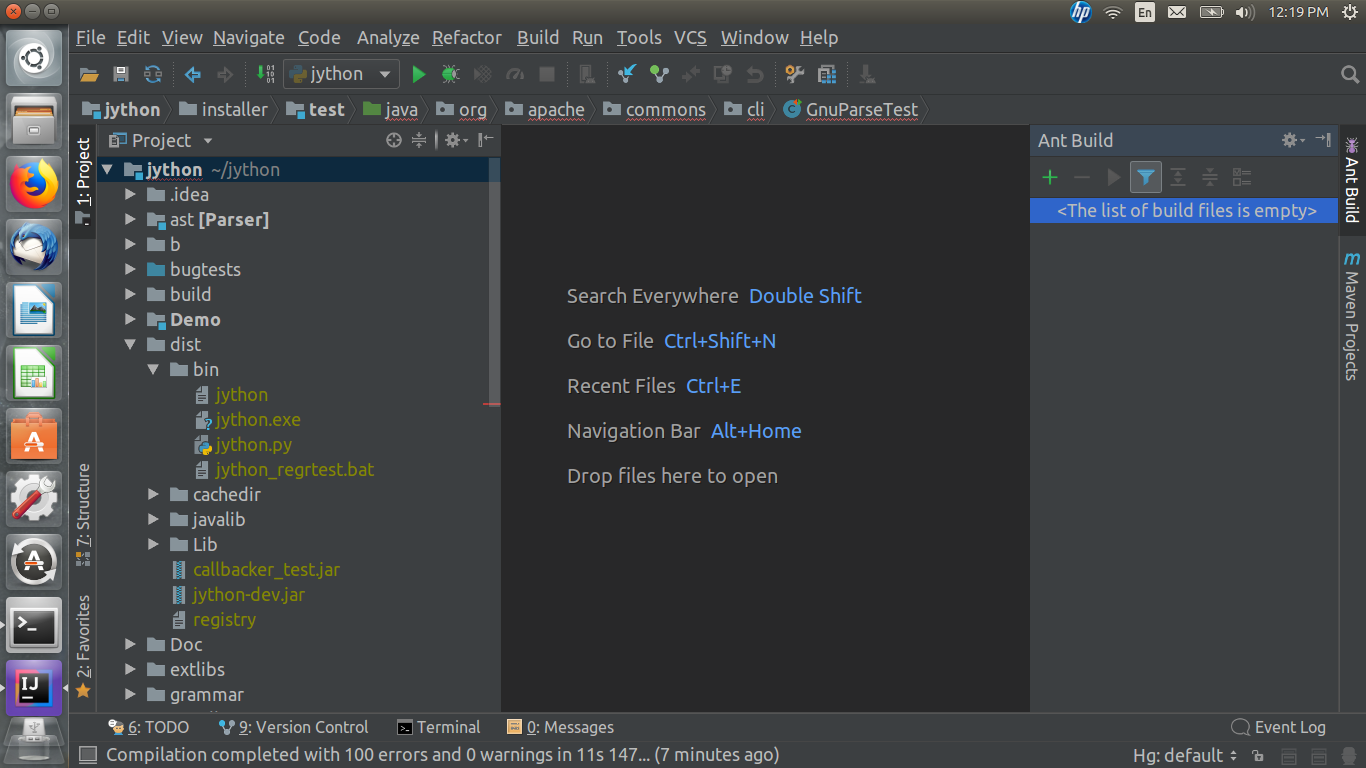Click the GnuParseTest breadcrumb
Image resolution: width=1366 pixels, height=768 pixels.
(851, 110)
